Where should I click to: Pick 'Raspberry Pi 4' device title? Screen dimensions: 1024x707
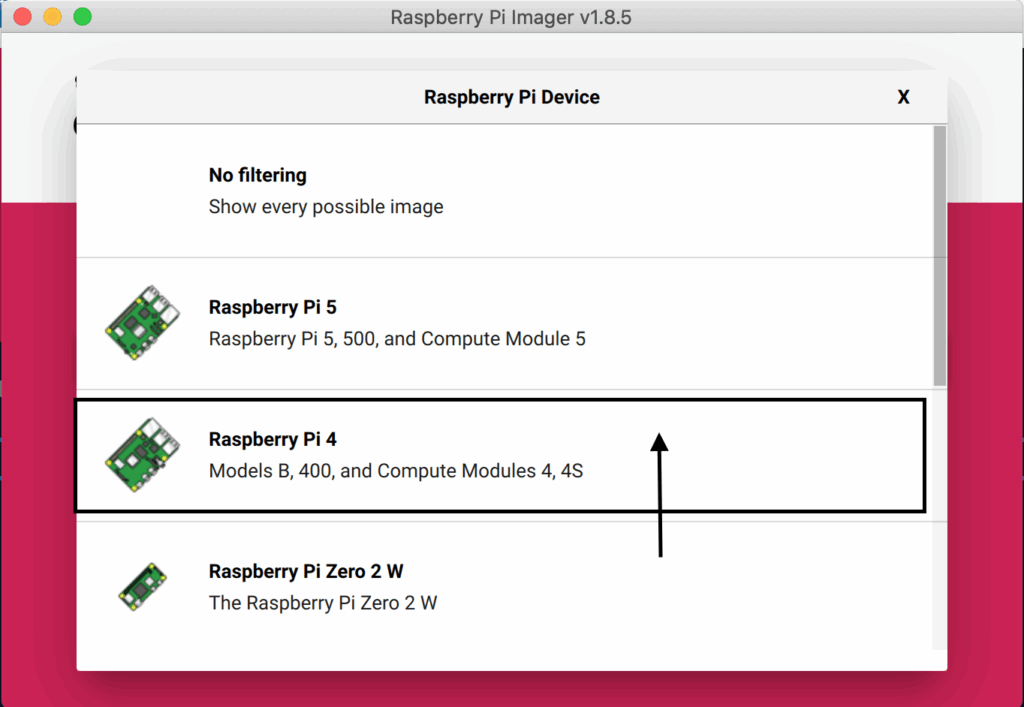point(272,439)
